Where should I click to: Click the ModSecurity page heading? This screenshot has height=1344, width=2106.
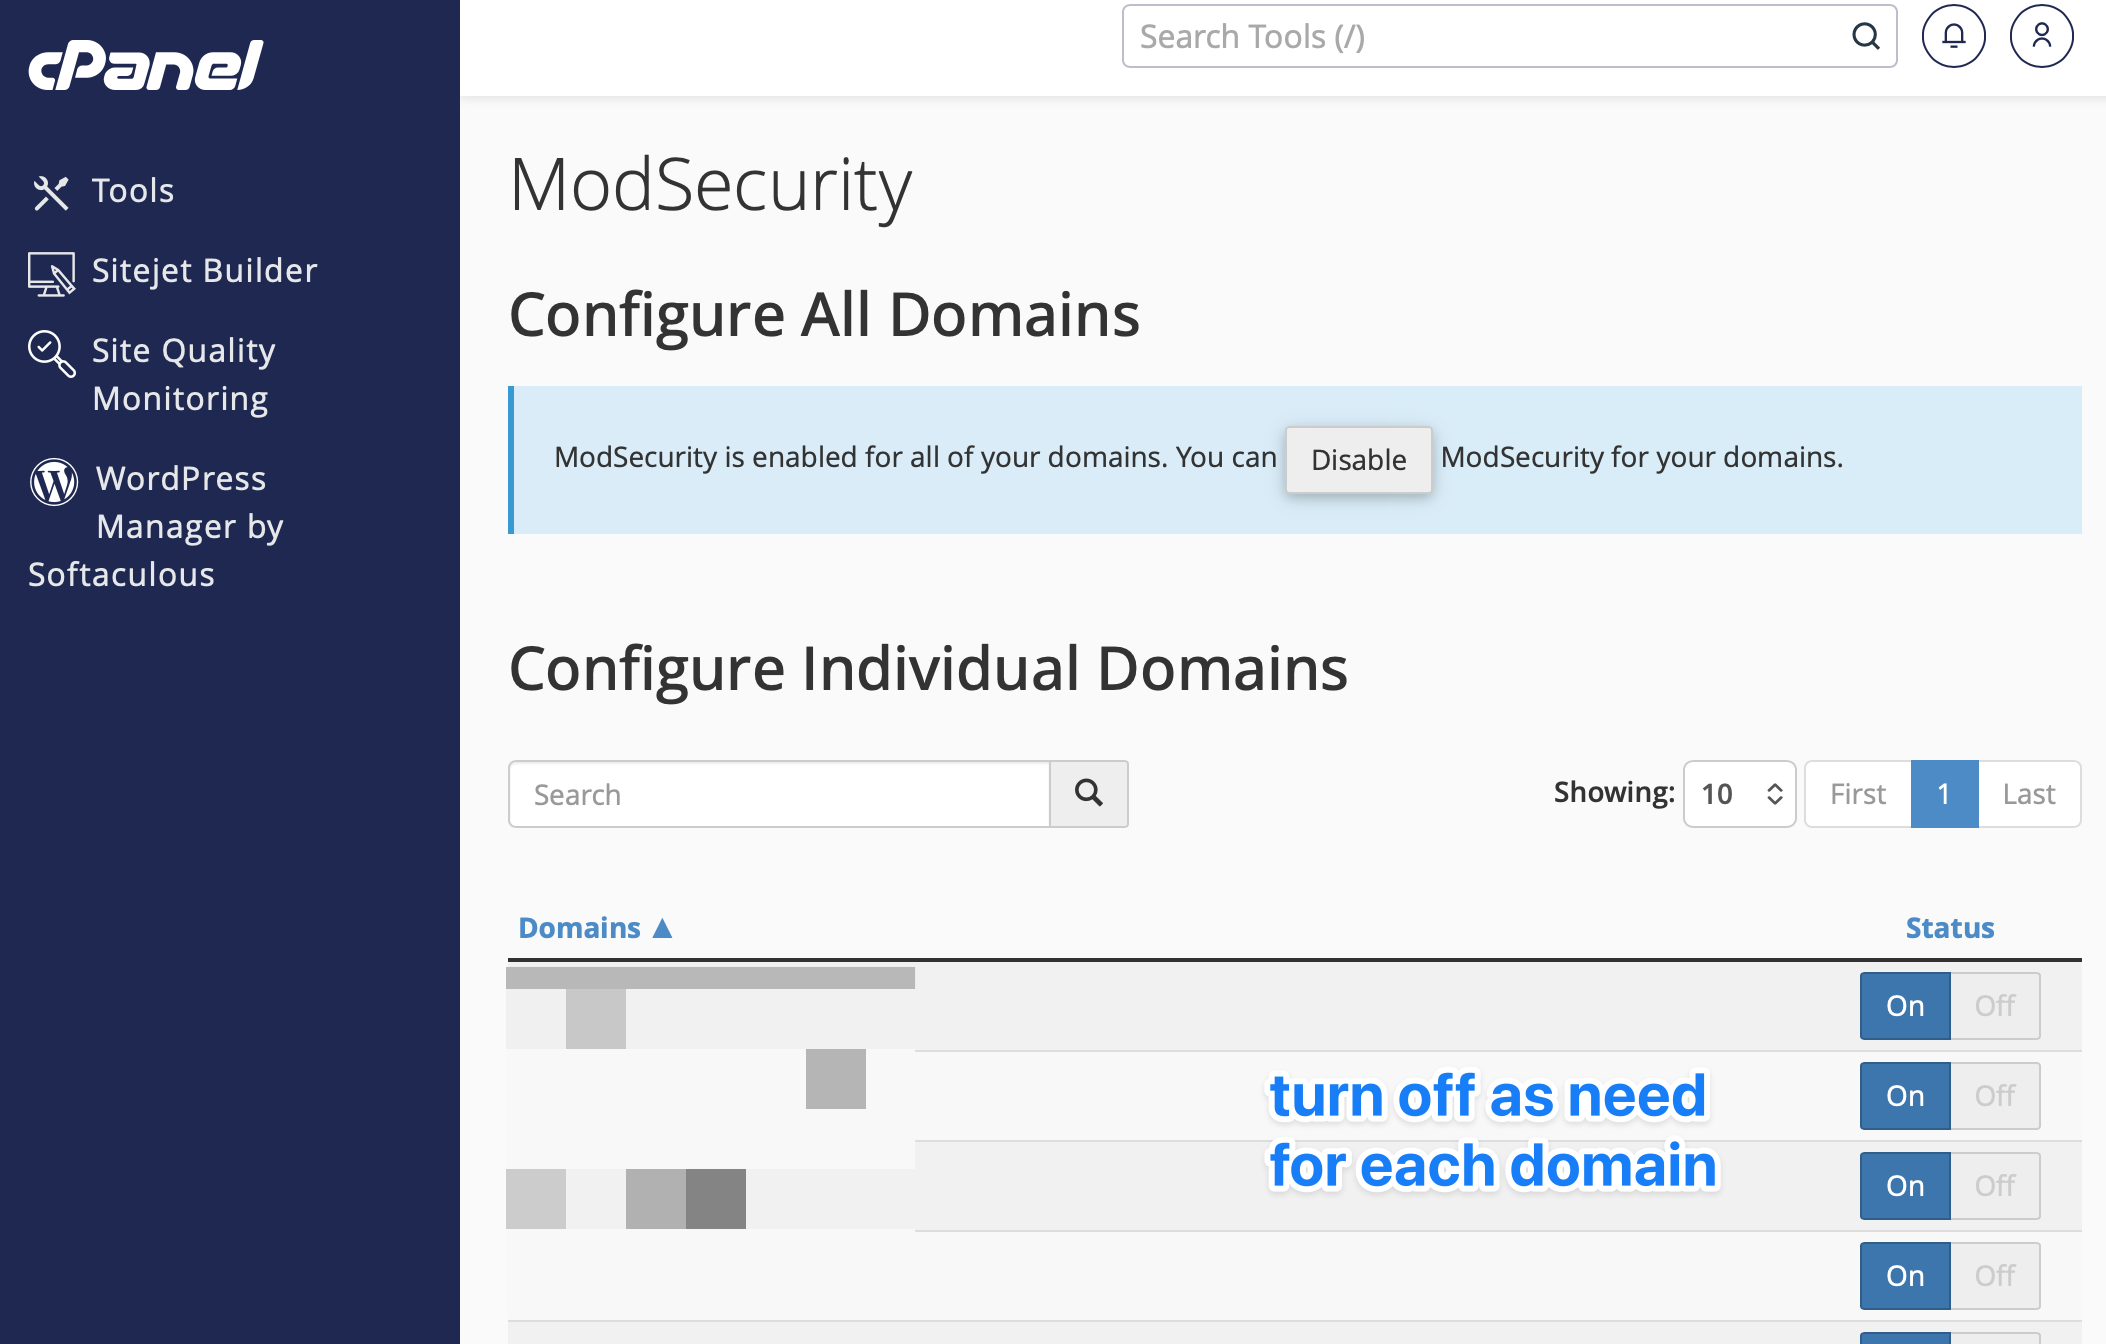point(710,186)
